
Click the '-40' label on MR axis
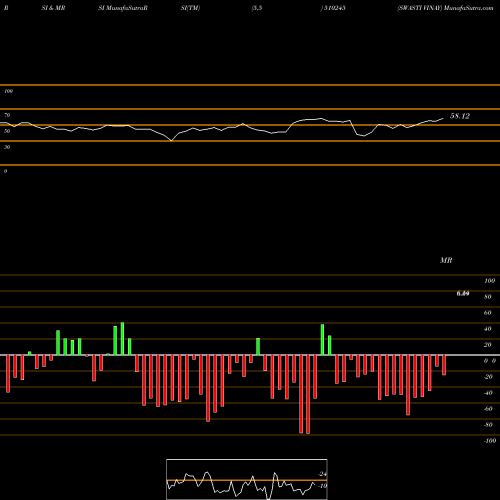coord(488,393)
